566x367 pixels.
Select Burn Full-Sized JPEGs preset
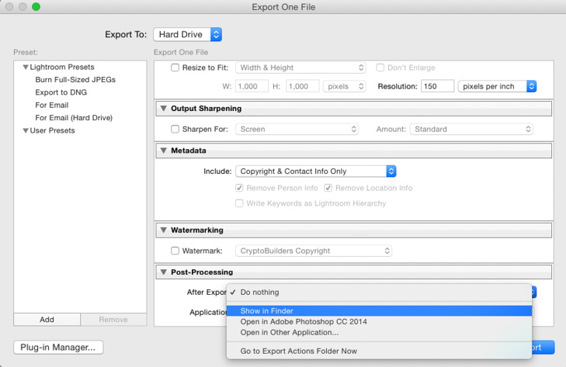(x=75, y=80)
